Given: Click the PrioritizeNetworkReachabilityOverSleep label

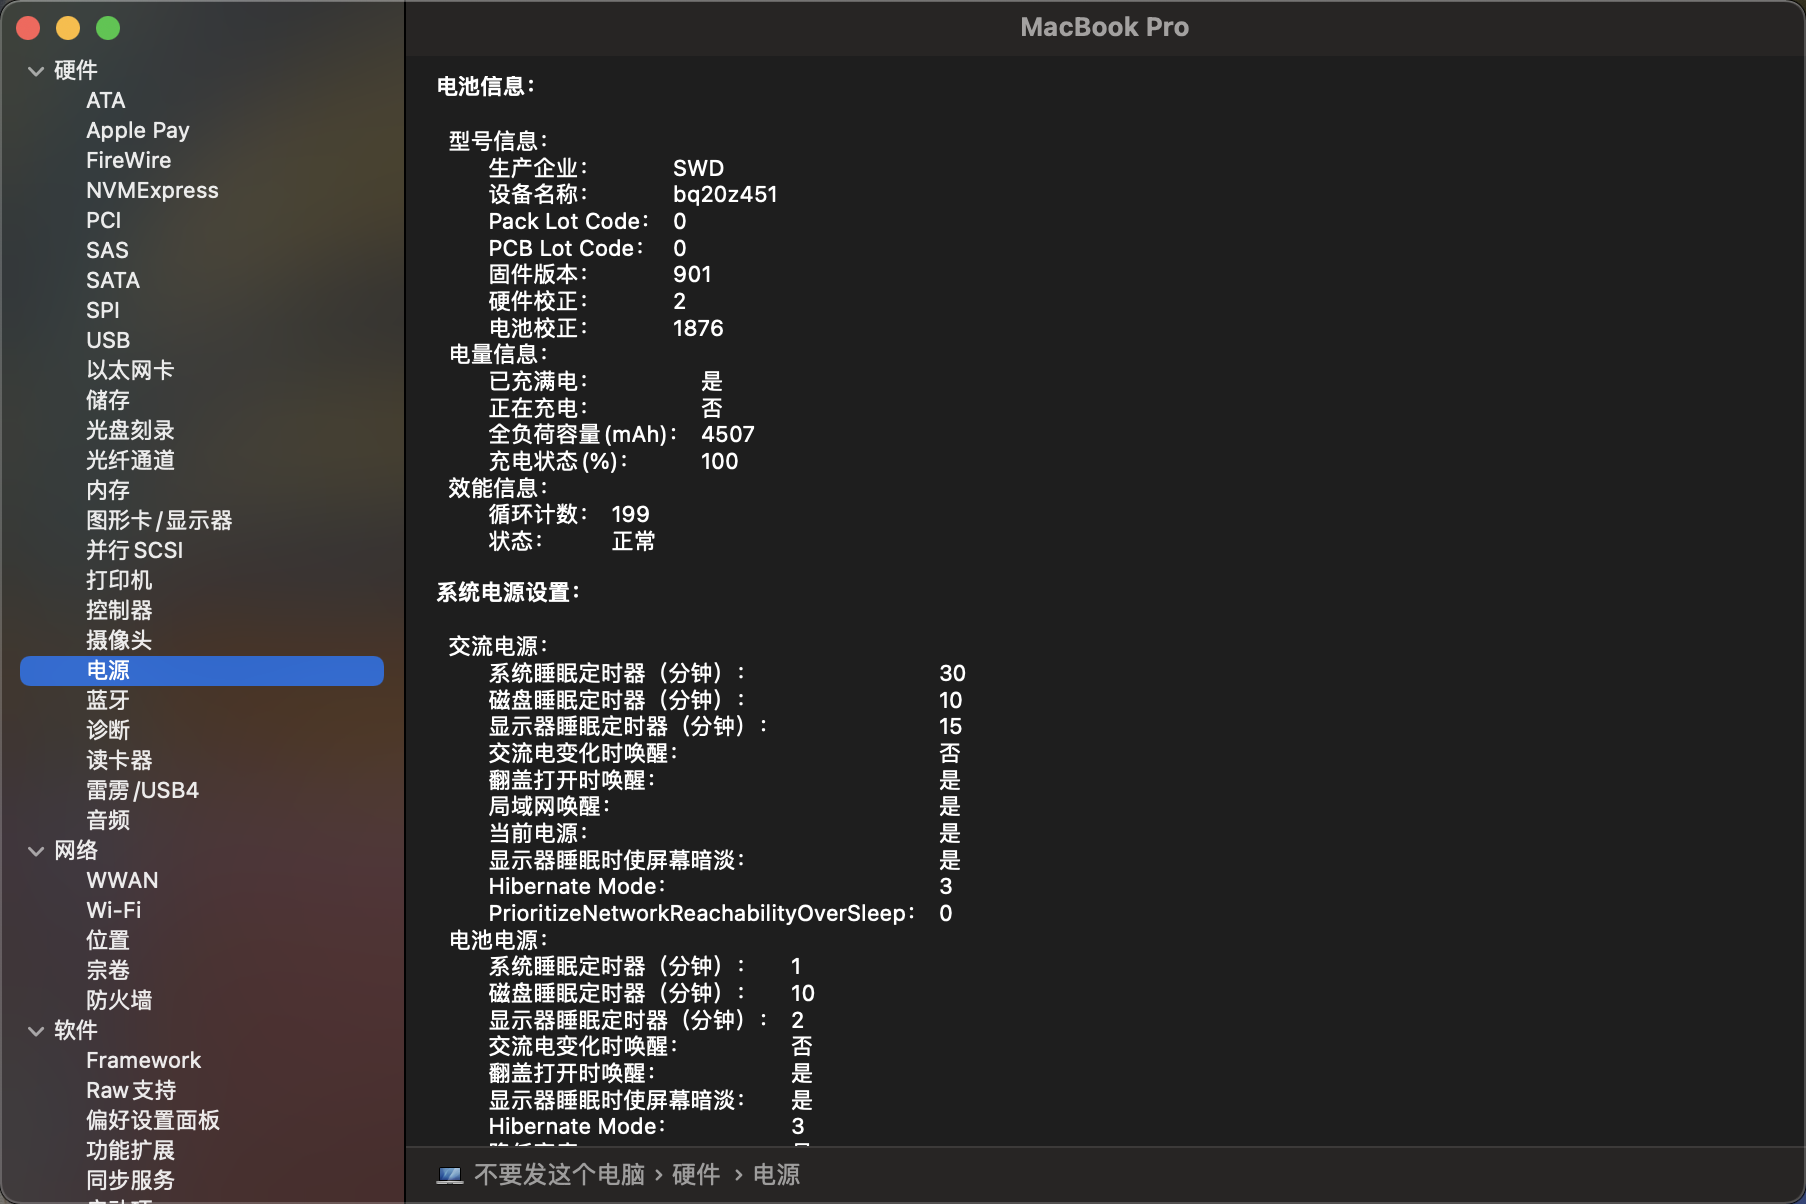Looking at the screenshot, I should point(701,914).
